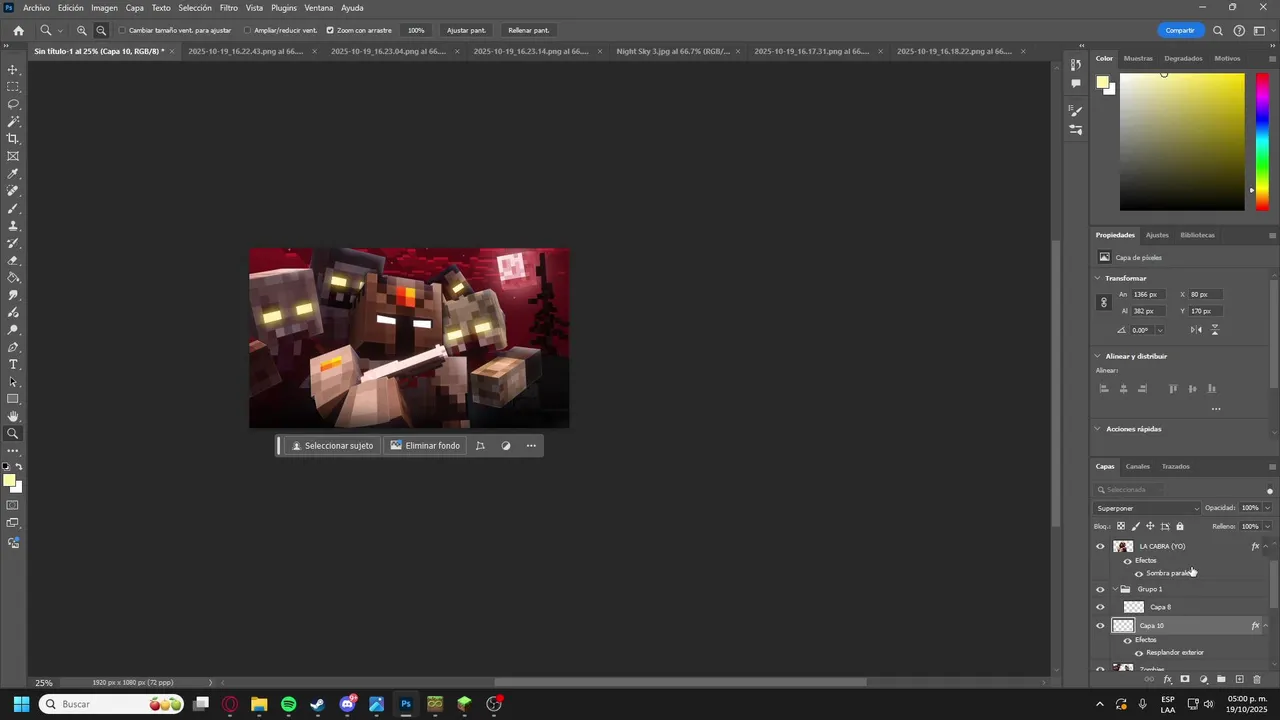Select the Horizontal Type tool

(13, 365)
